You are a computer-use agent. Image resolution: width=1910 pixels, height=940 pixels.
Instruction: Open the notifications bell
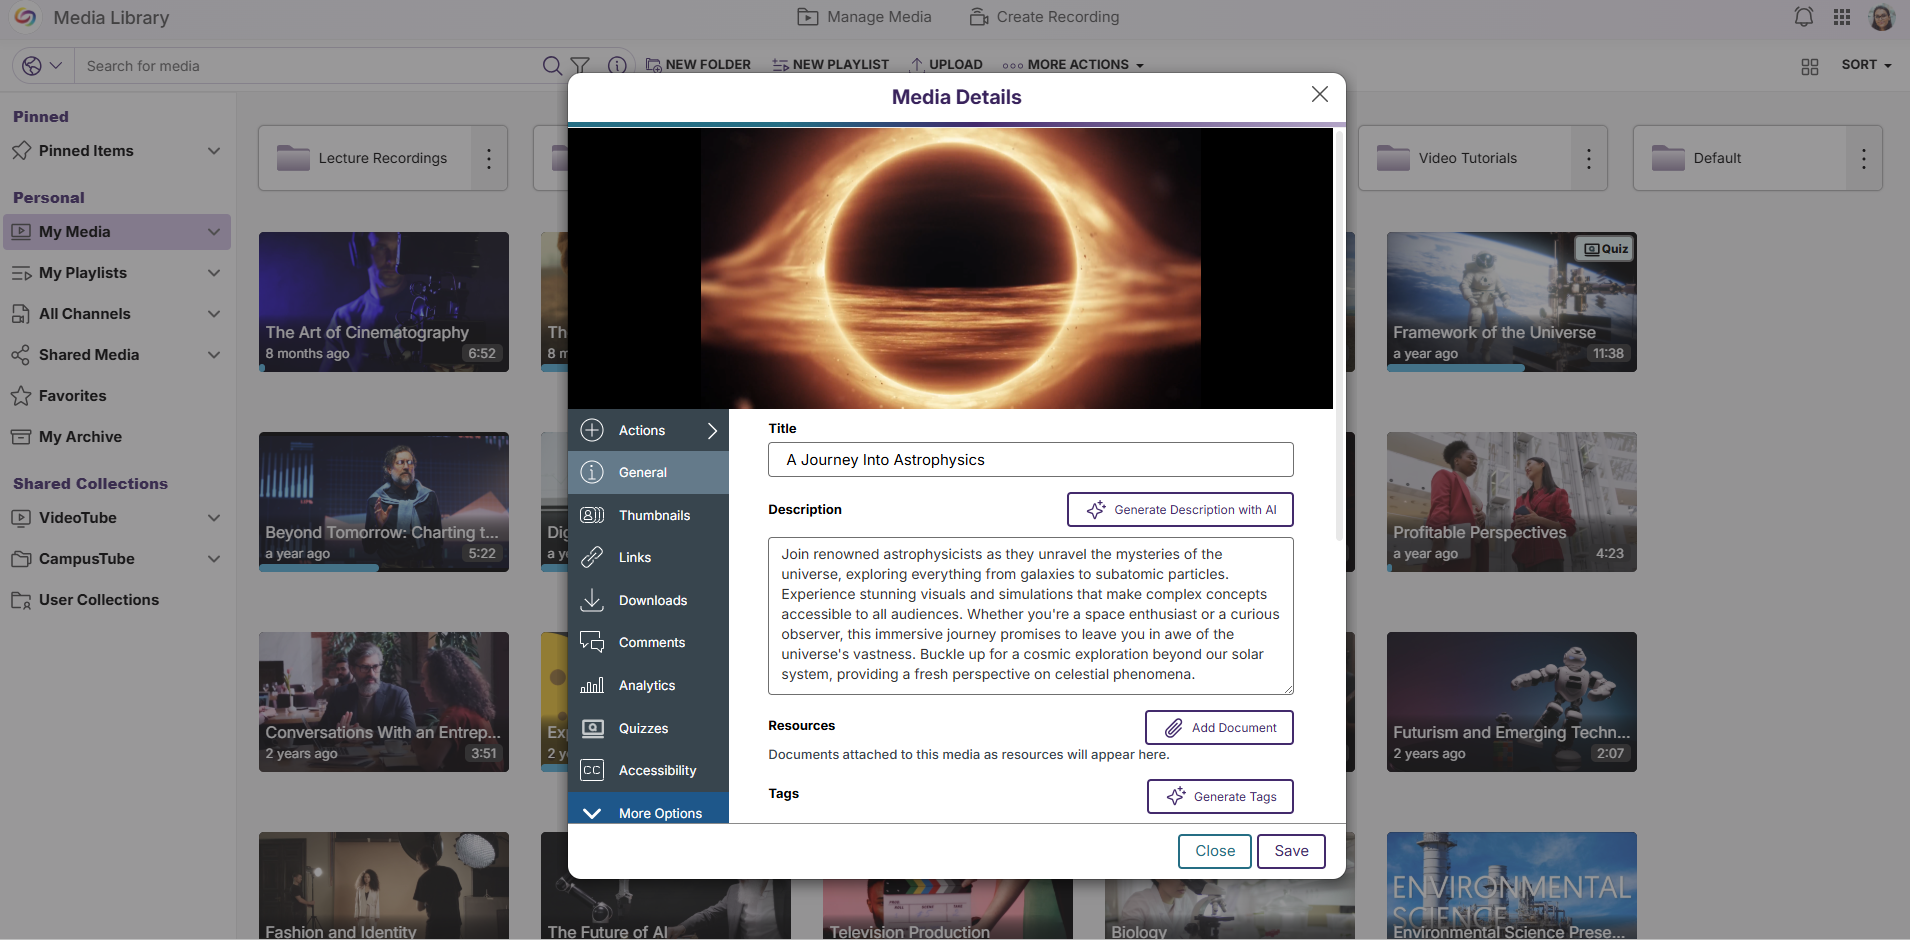(x=1803, y=17)
